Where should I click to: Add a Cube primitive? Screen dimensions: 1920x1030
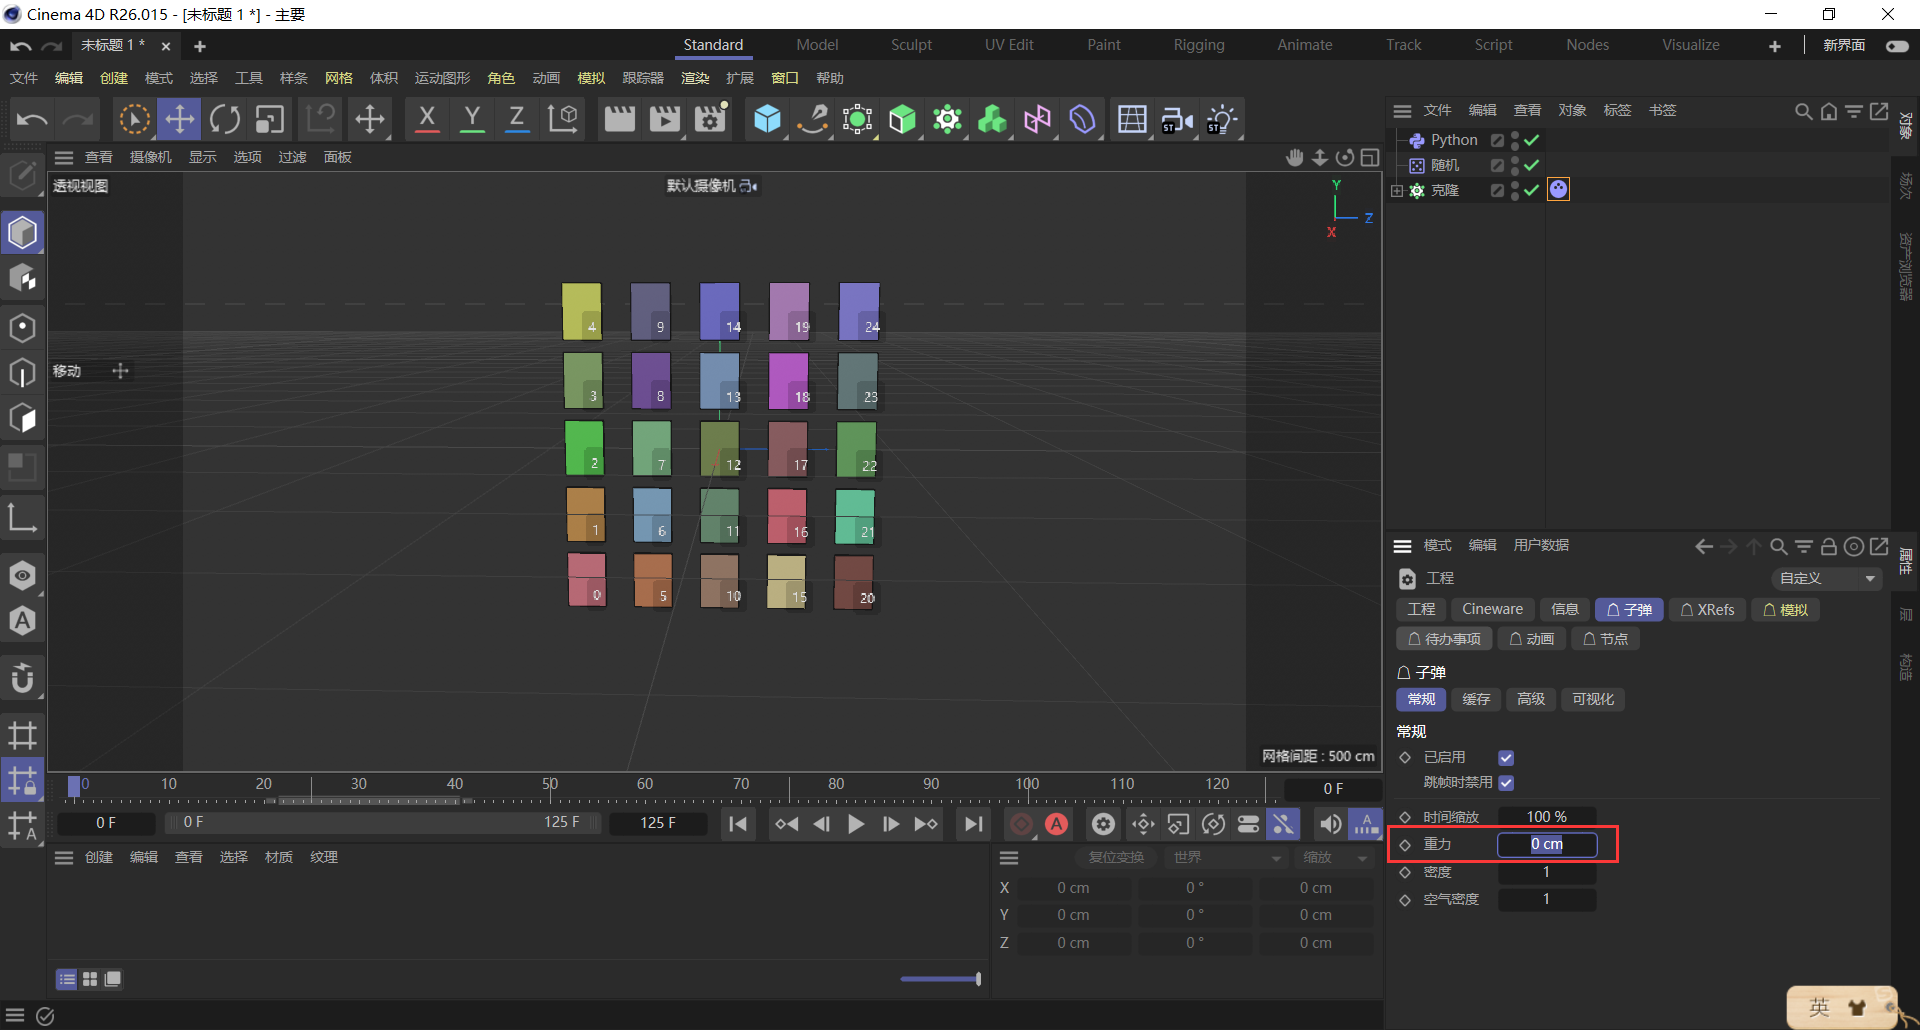coord(767,119)
